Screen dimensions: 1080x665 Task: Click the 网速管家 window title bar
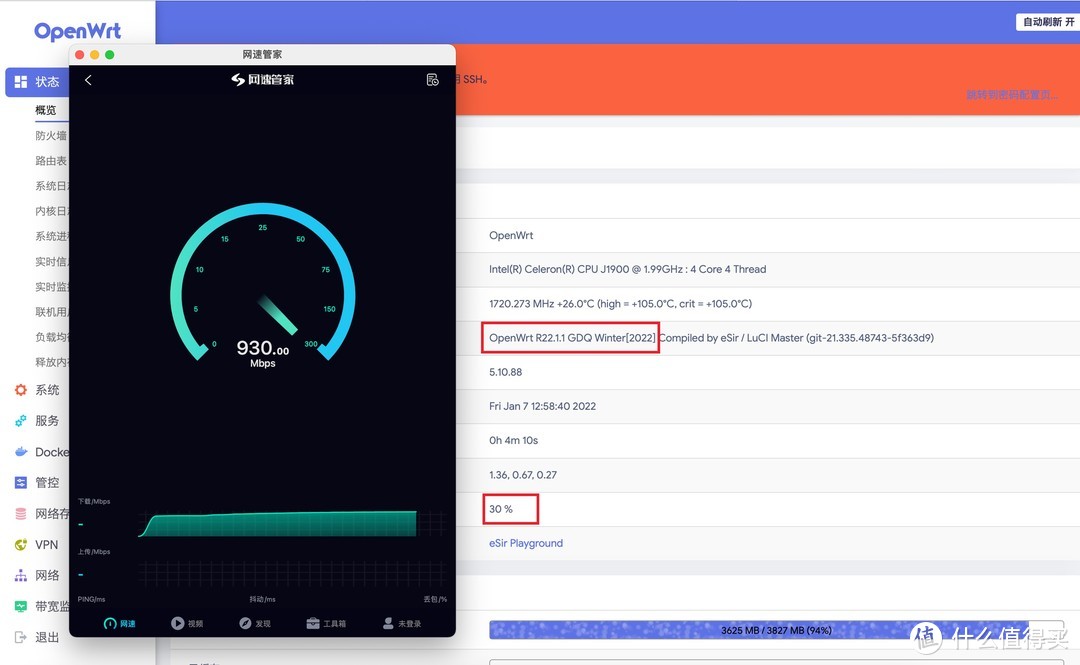tap(262, 54)
